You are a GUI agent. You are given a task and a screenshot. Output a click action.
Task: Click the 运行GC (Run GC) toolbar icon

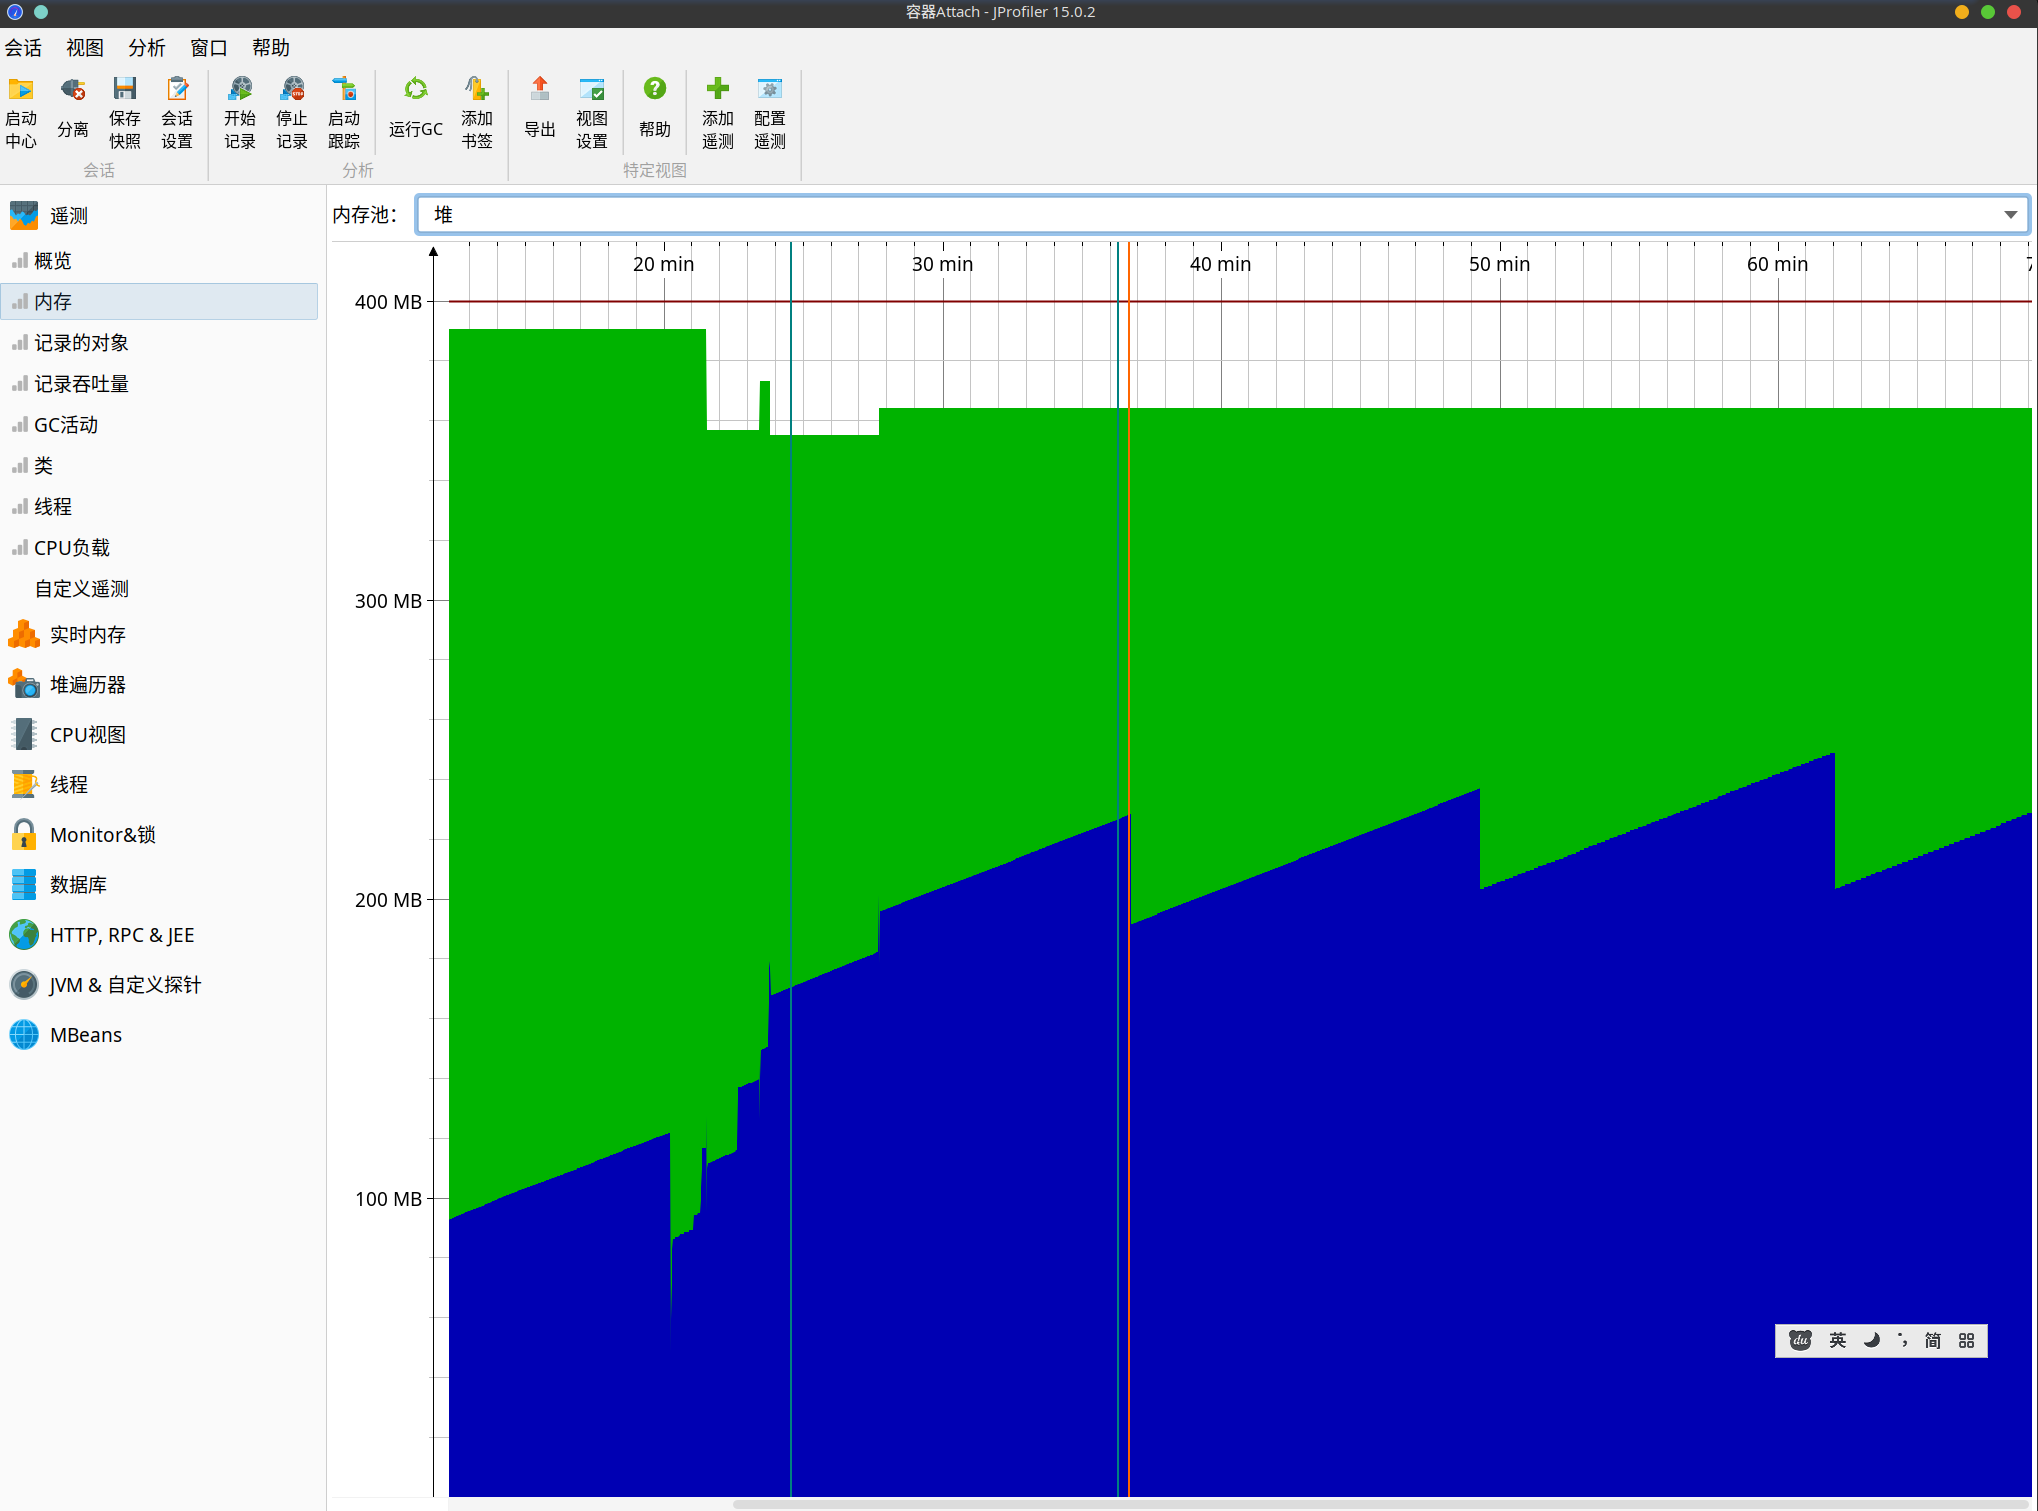coord(415,90)
